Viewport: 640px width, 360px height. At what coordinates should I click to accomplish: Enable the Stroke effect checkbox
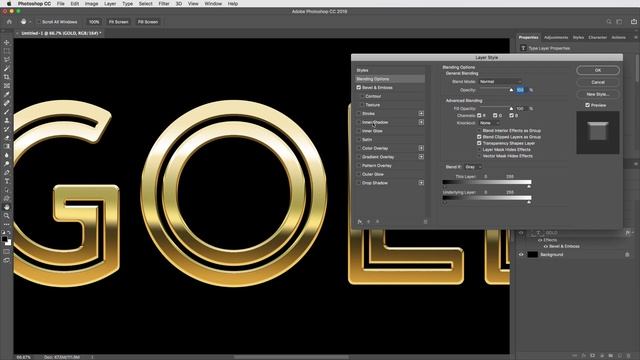click(x=359, y=113)
